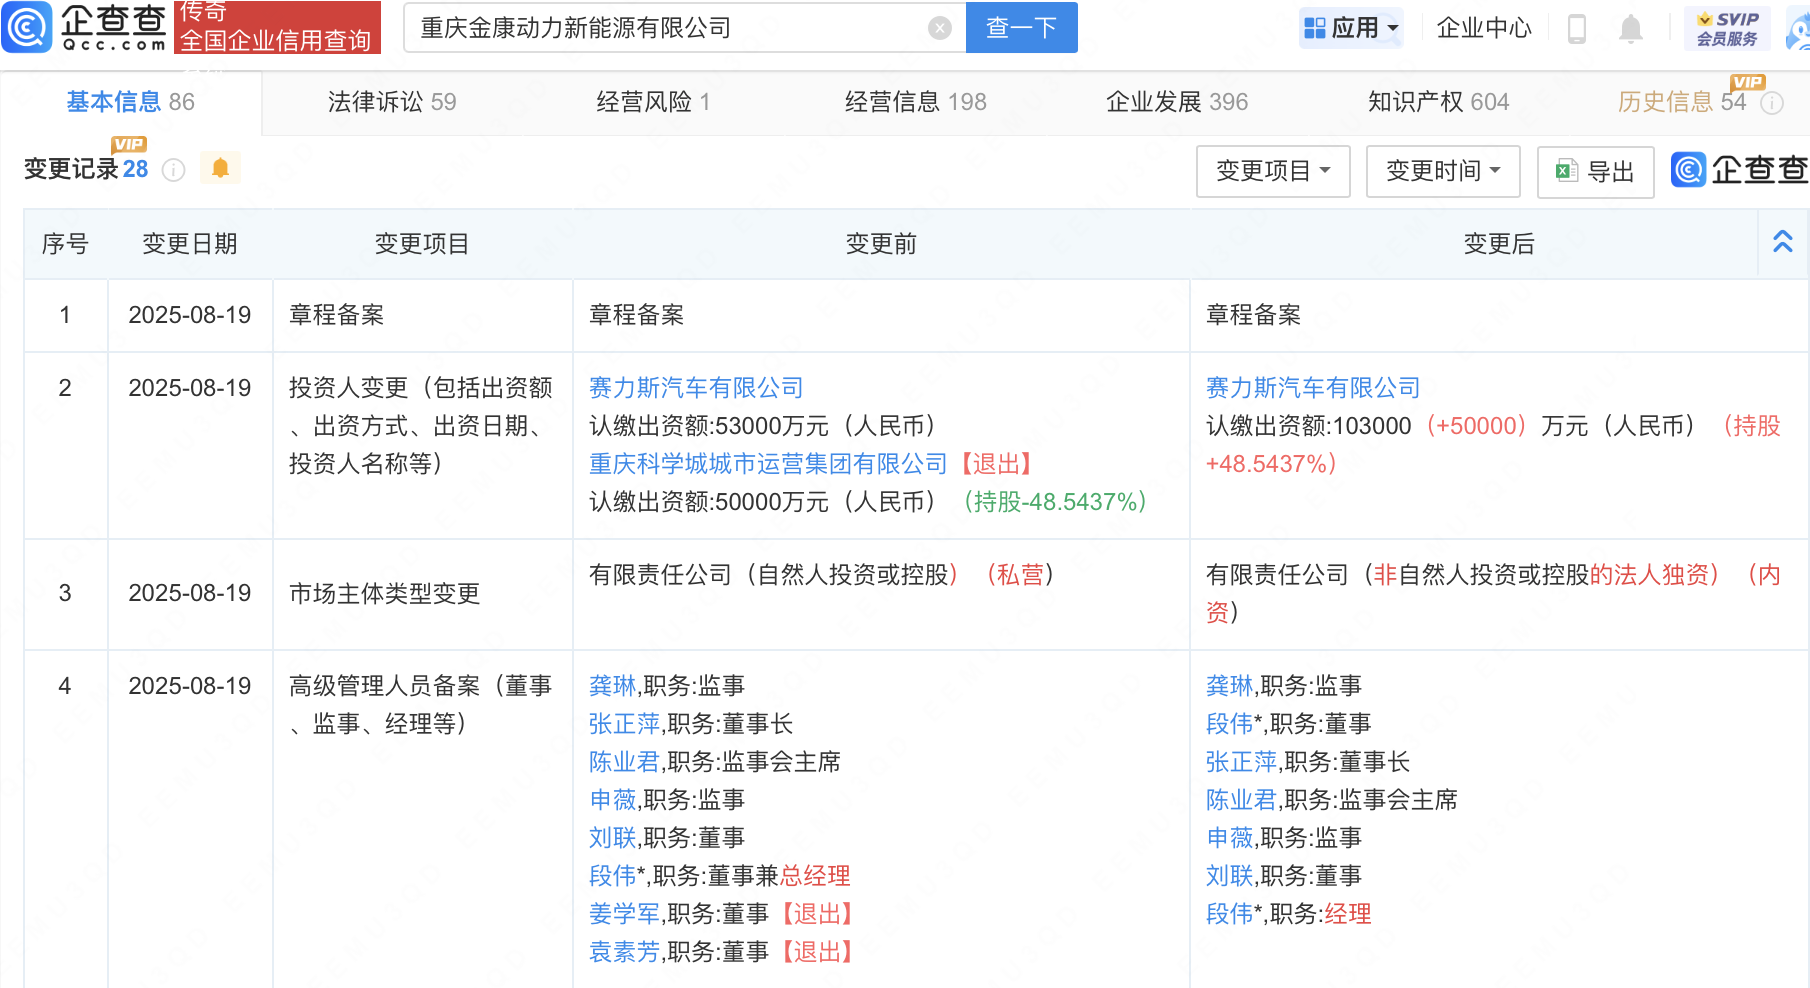Click the 变更前 column header
The width and height of the screenshot is (1810, 988).
point(881,244)
